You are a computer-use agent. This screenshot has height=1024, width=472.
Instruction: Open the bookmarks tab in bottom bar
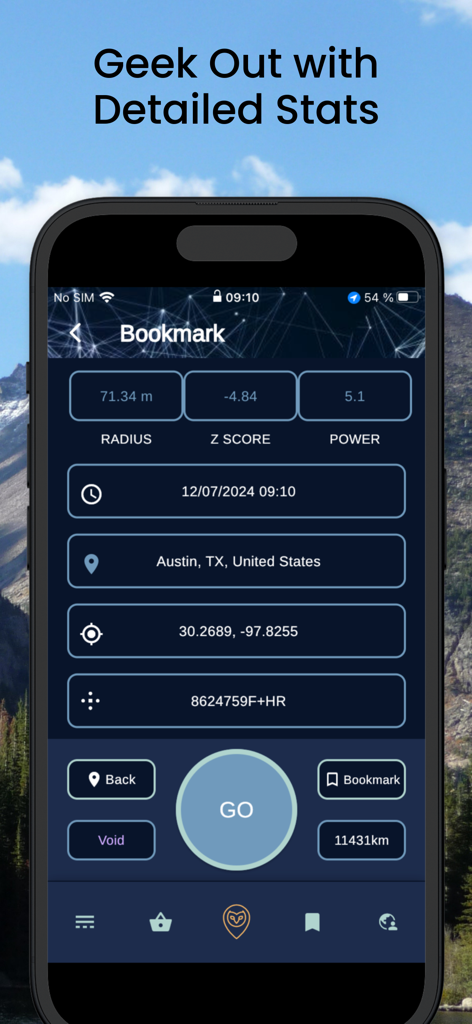(x=312, y=922)
